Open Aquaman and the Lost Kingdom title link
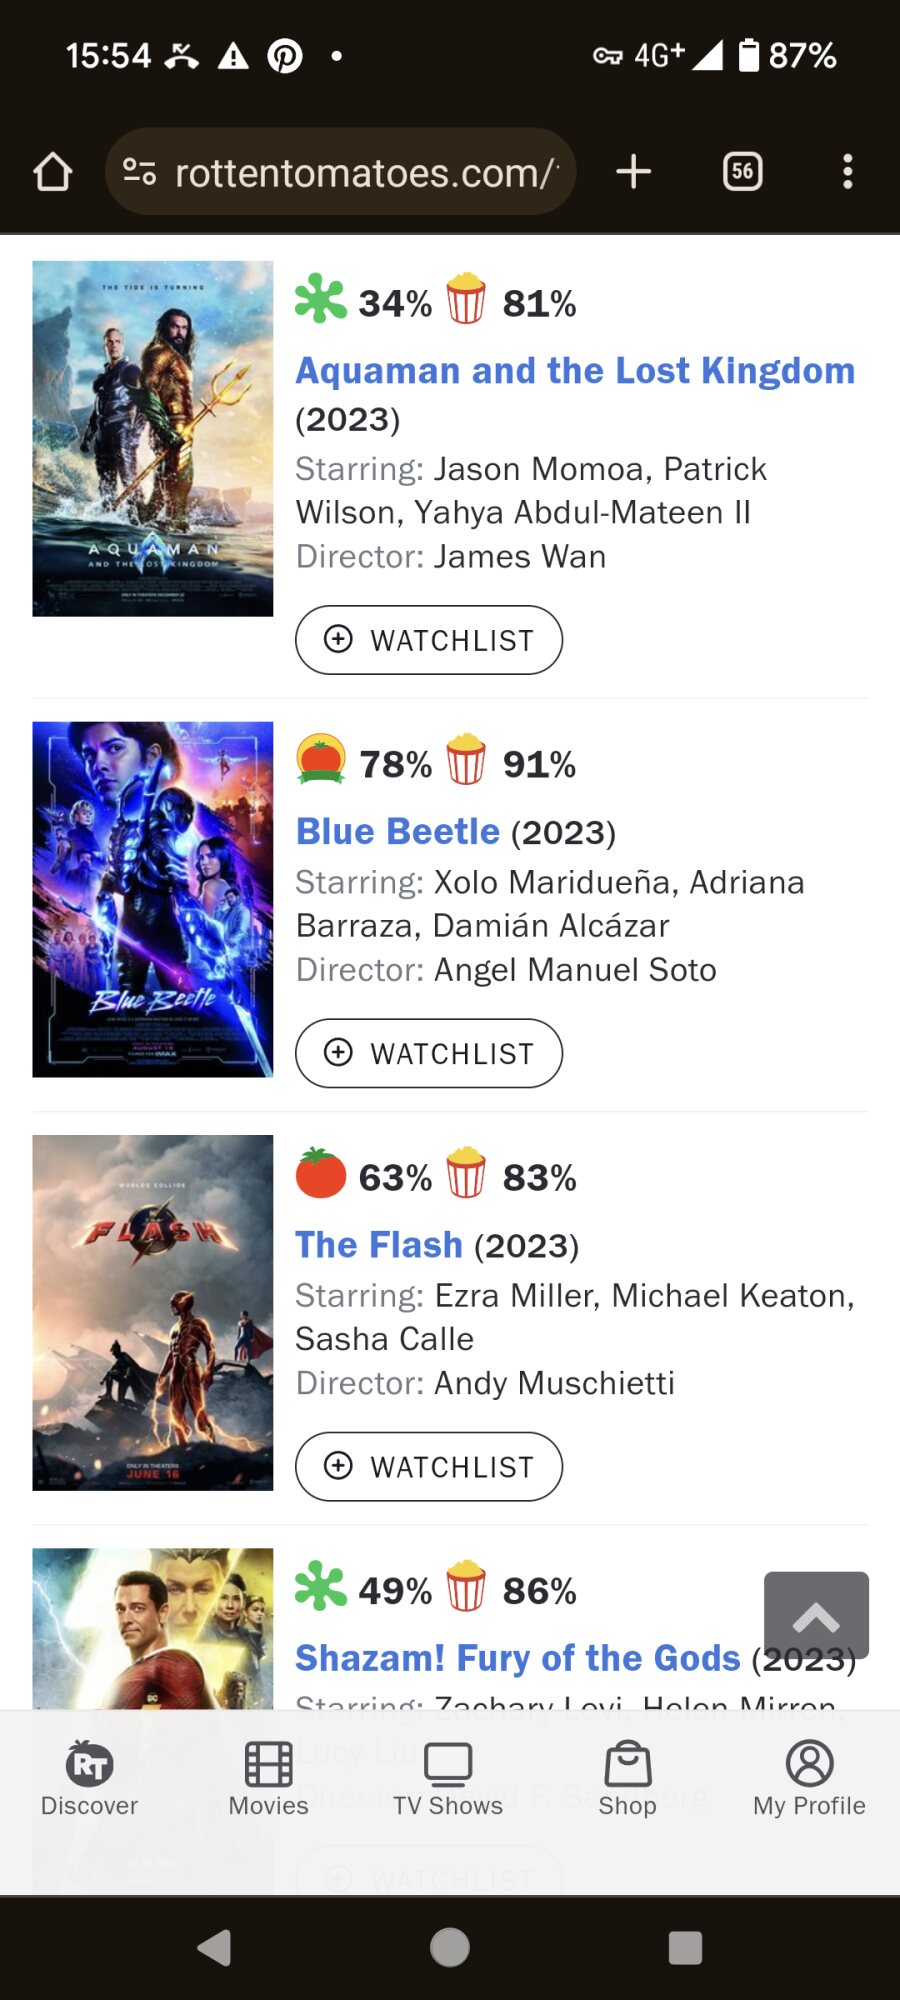Image resolution: width=900 pixels, height=2000 pixels. pos(575,371)
